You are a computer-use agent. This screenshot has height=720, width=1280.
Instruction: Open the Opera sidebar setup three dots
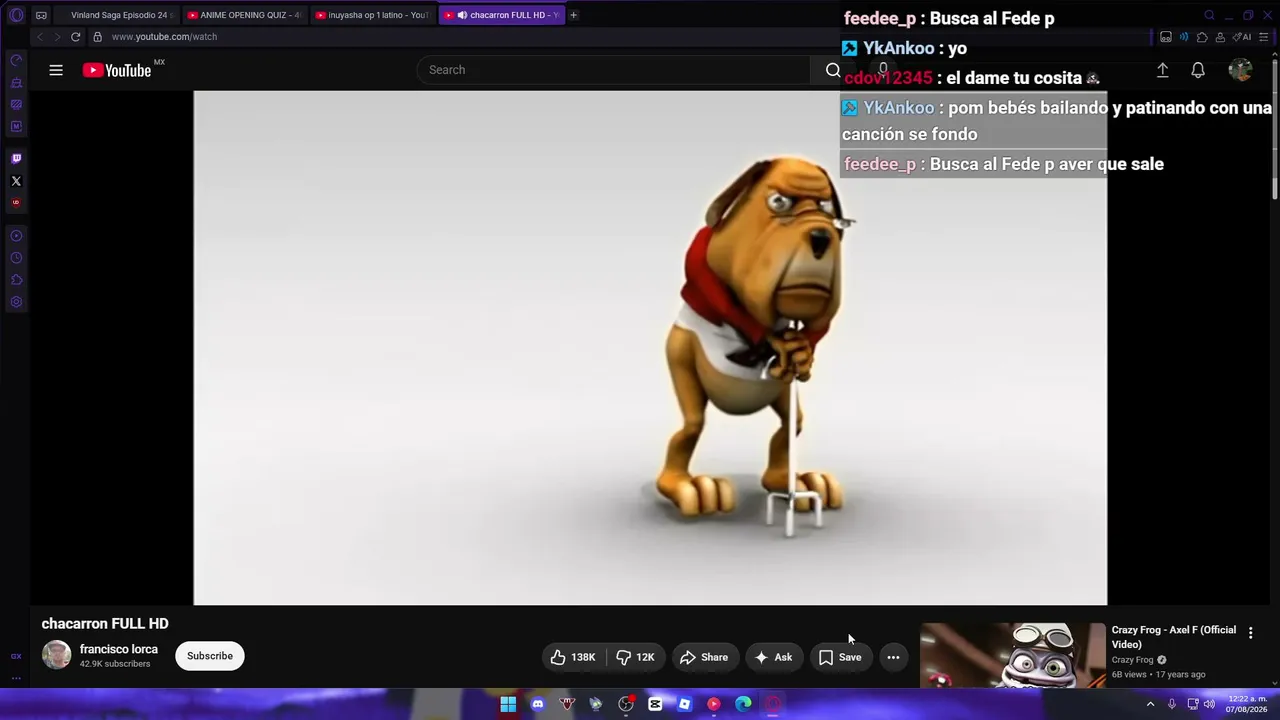[x=16, y=678]
